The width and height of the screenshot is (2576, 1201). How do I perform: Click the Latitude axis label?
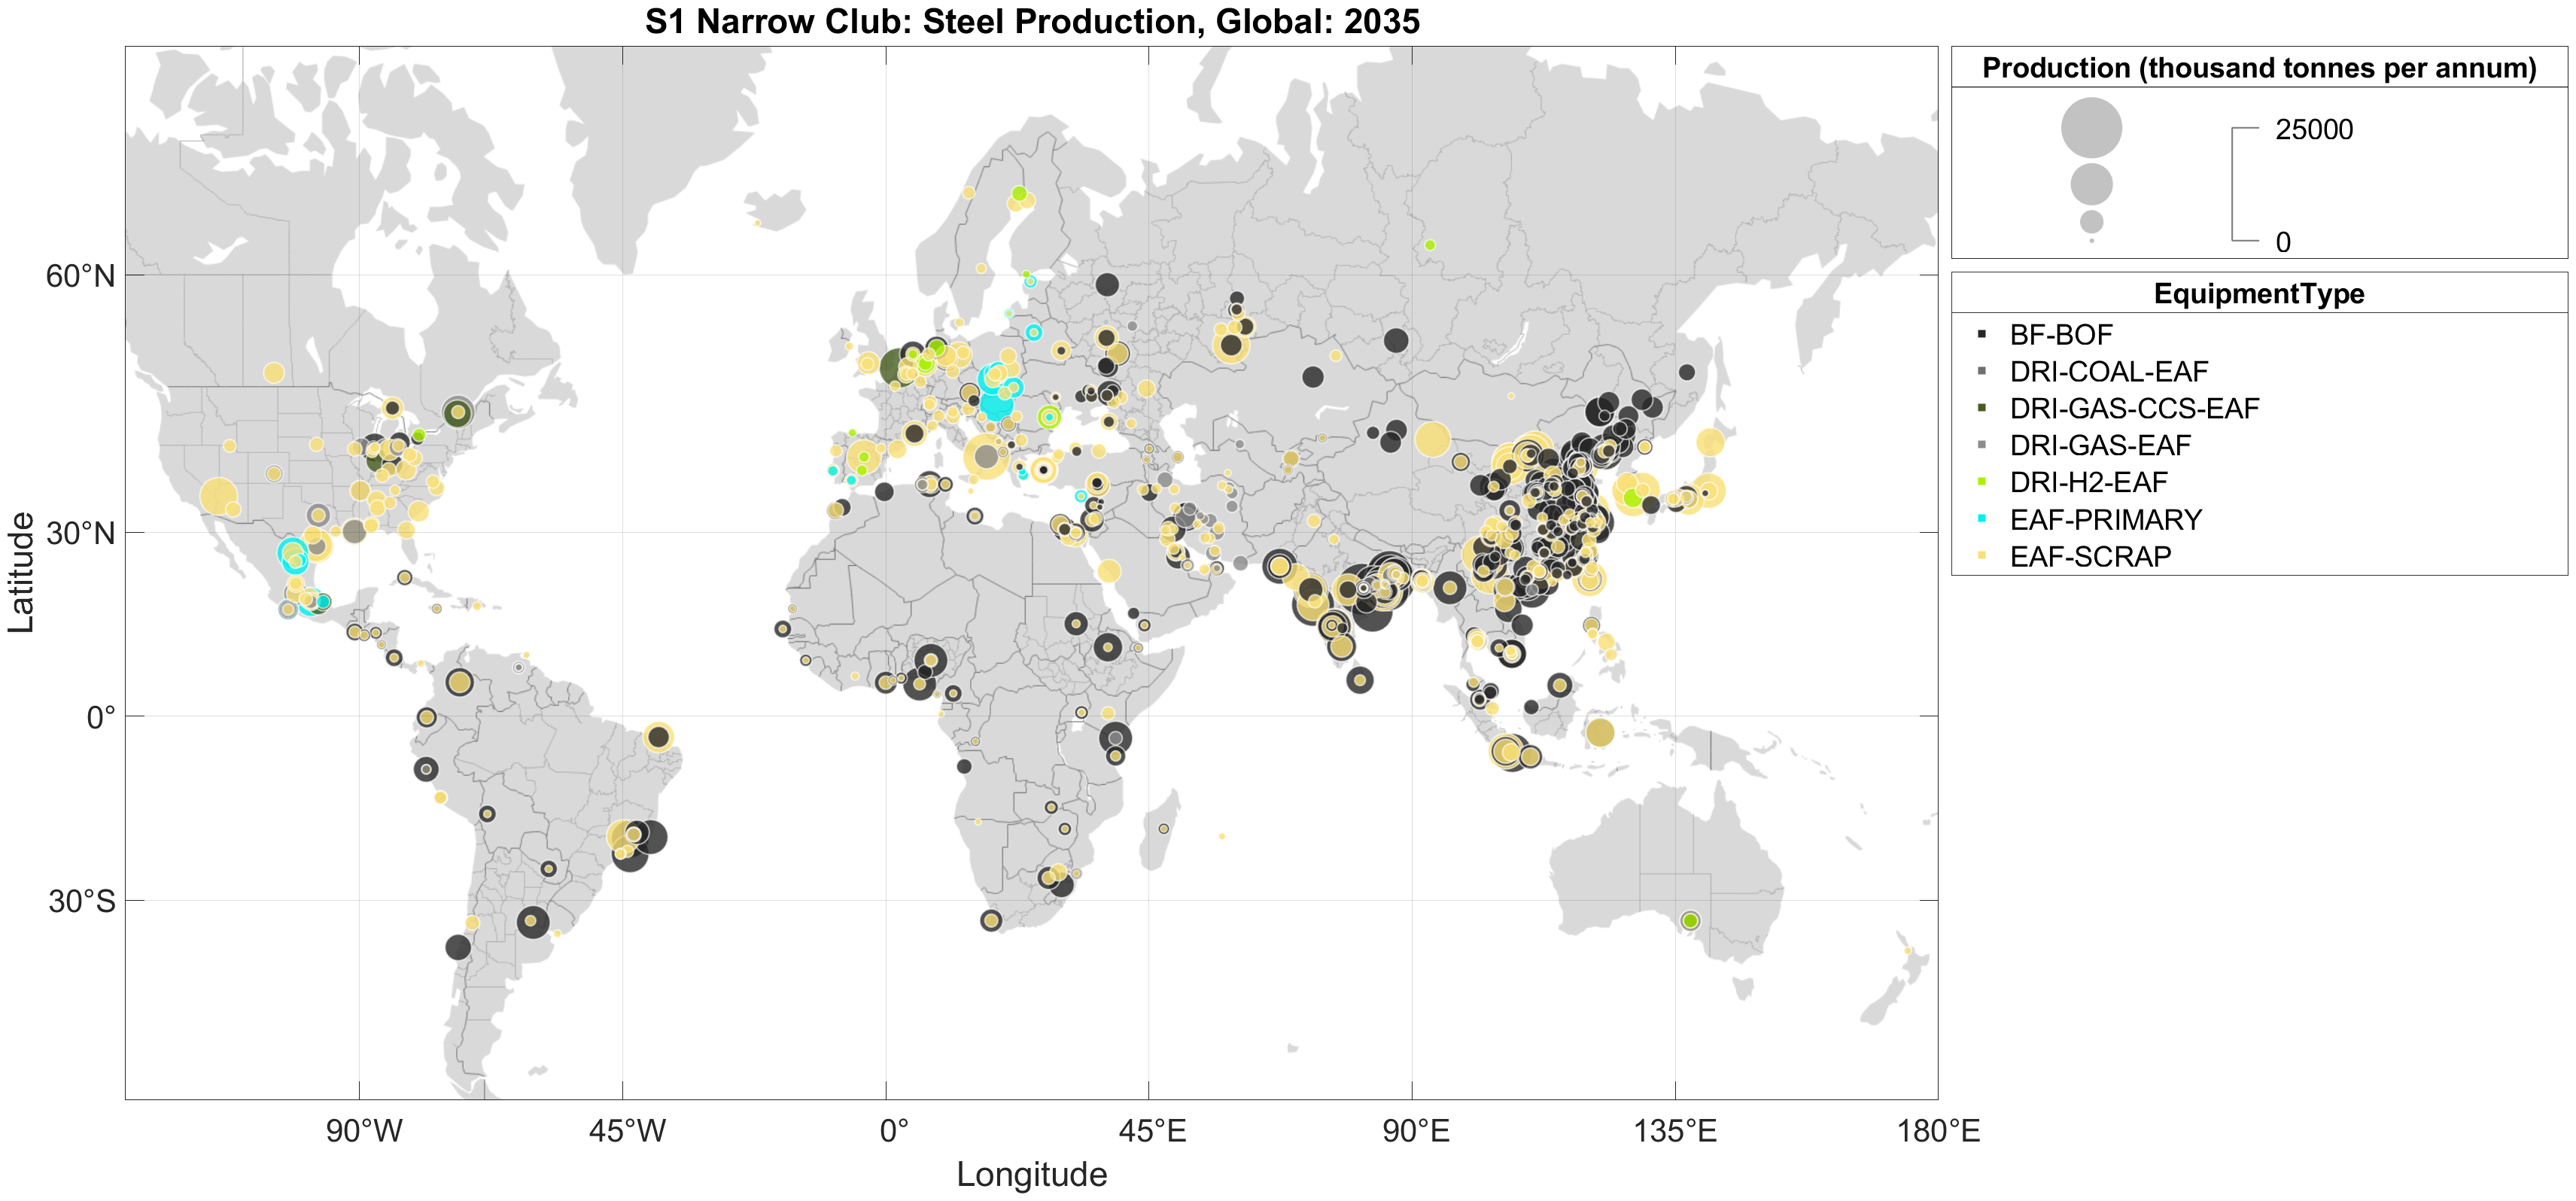click(x=21, y=572)
